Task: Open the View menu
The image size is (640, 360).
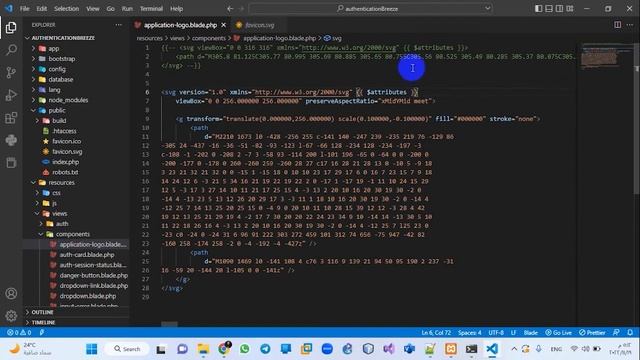Action: pos(93,9)
